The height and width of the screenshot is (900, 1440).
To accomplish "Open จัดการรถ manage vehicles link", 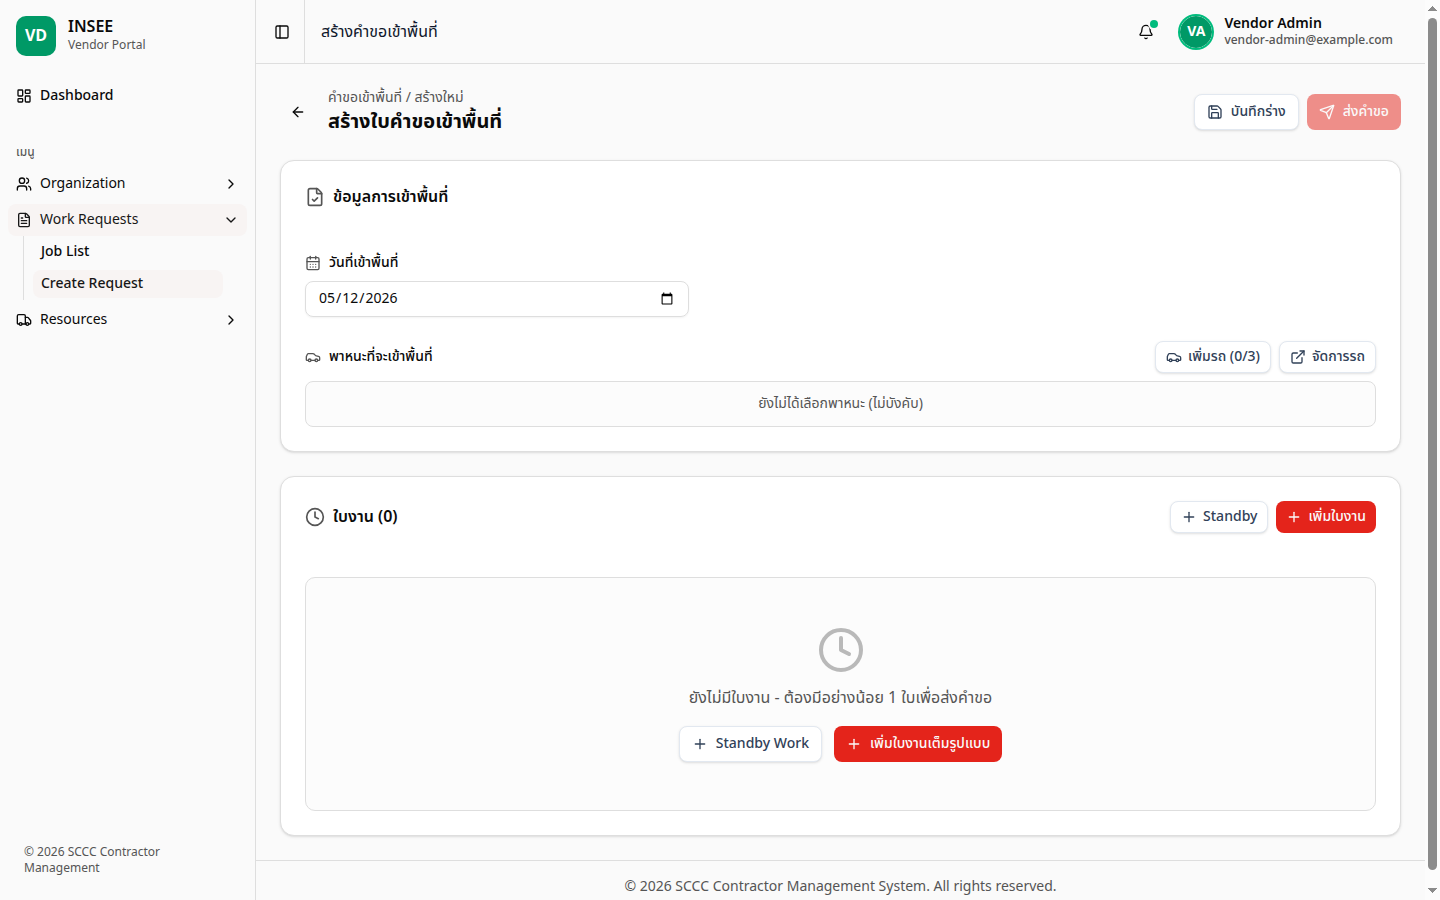I will pos(1327,357).
